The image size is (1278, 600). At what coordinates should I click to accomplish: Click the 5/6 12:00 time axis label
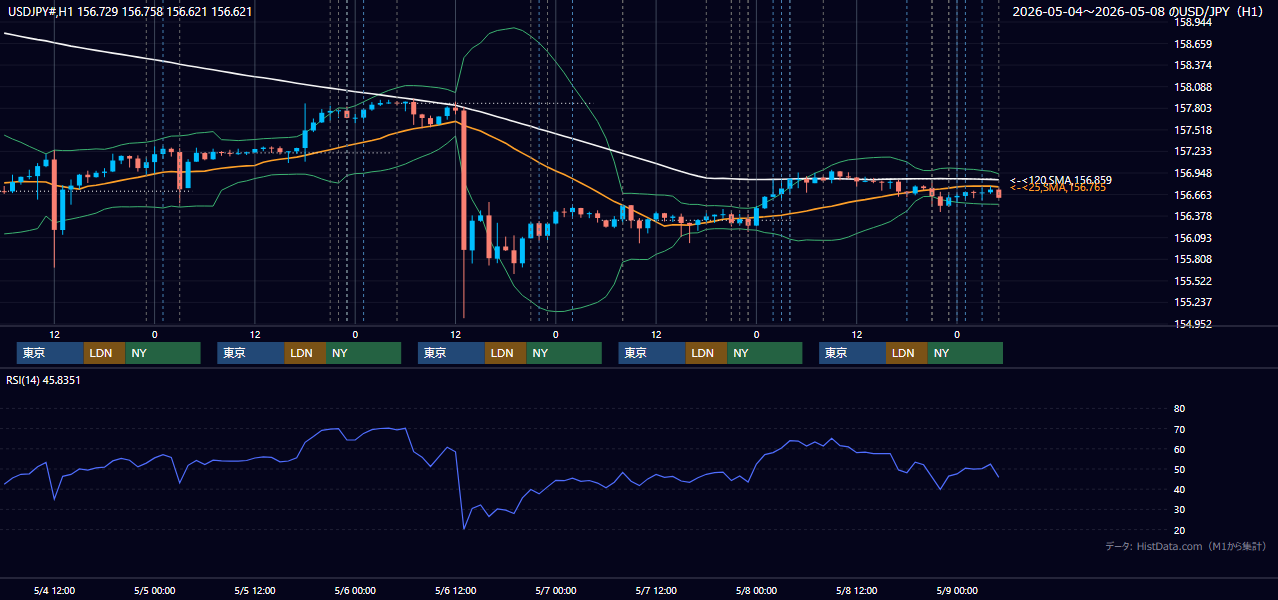tap(455, 590)
